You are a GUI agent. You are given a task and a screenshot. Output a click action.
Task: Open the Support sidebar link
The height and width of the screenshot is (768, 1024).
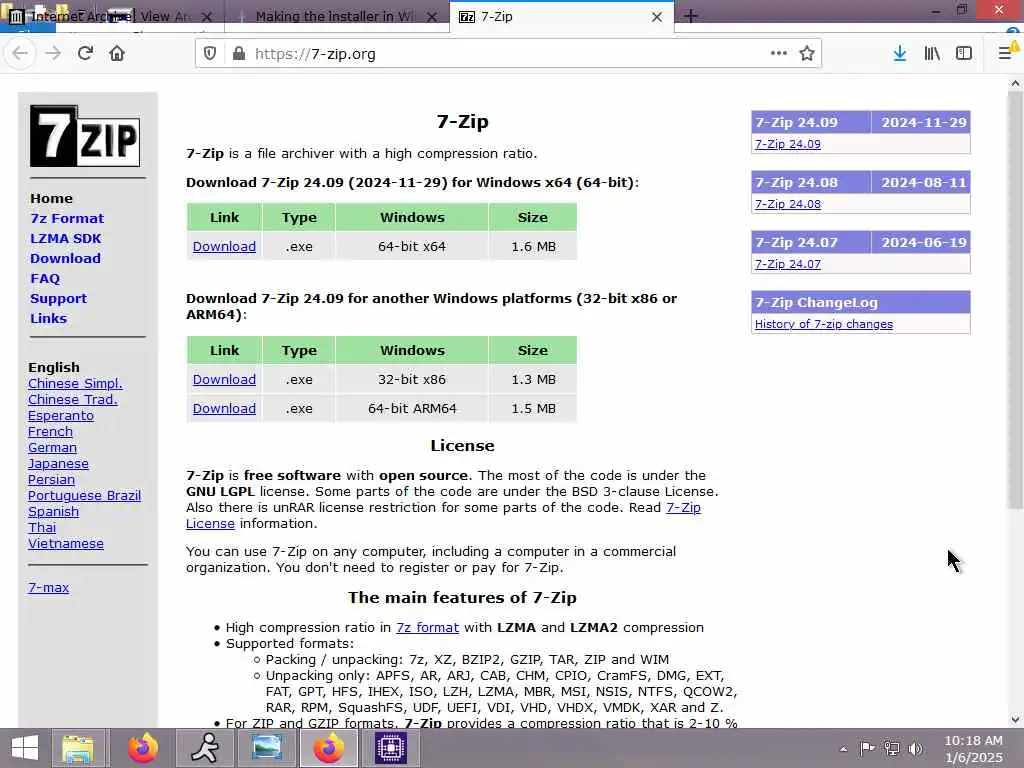(58, 298)
